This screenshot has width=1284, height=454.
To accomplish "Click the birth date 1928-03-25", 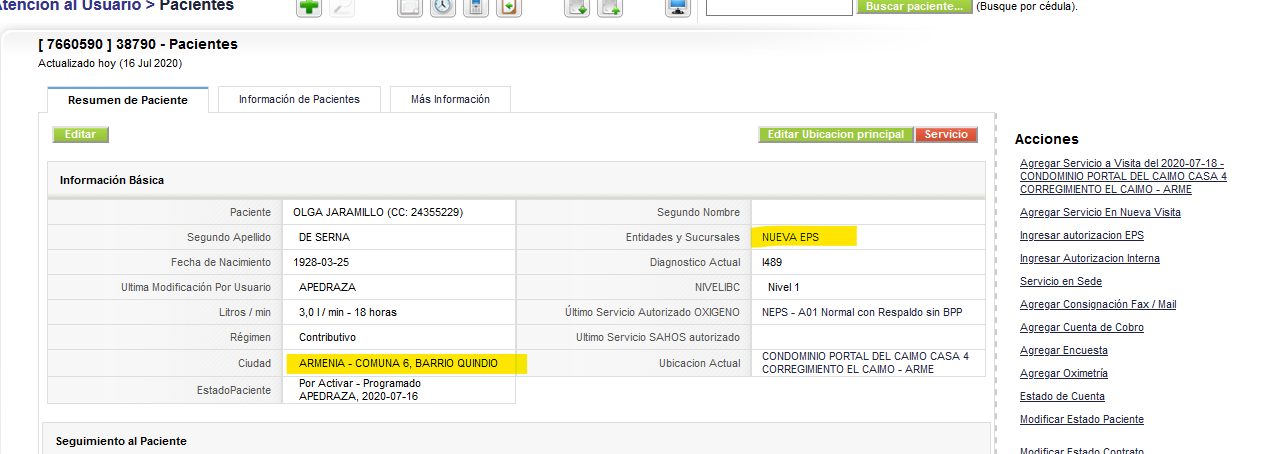I will pos(324,262).
